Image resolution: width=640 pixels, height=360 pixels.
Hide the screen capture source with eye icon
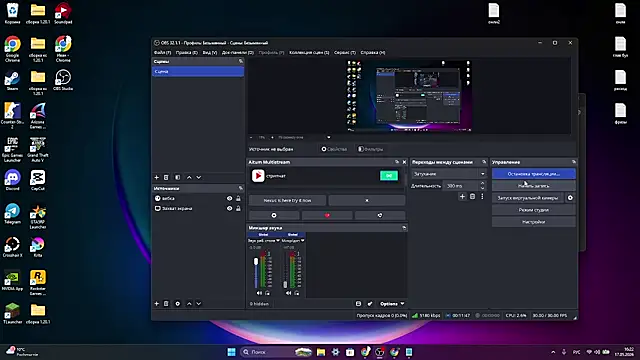pos(229,209)
